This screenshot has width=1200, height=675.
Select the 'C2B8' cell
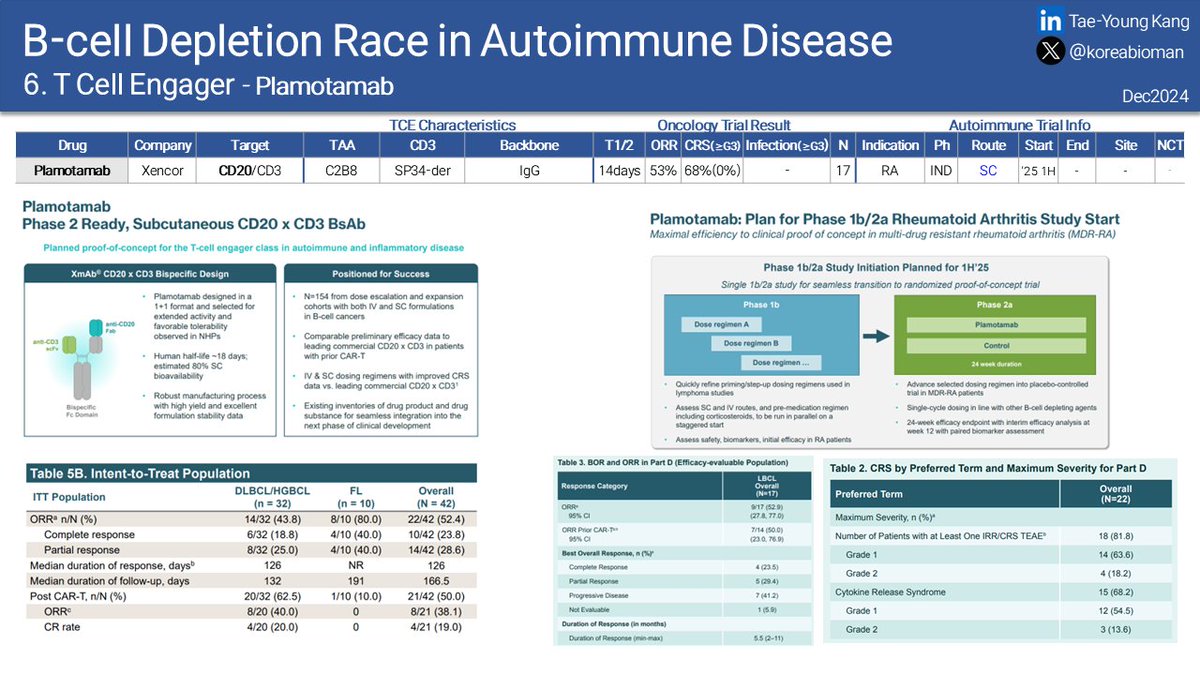coord(341,171)
